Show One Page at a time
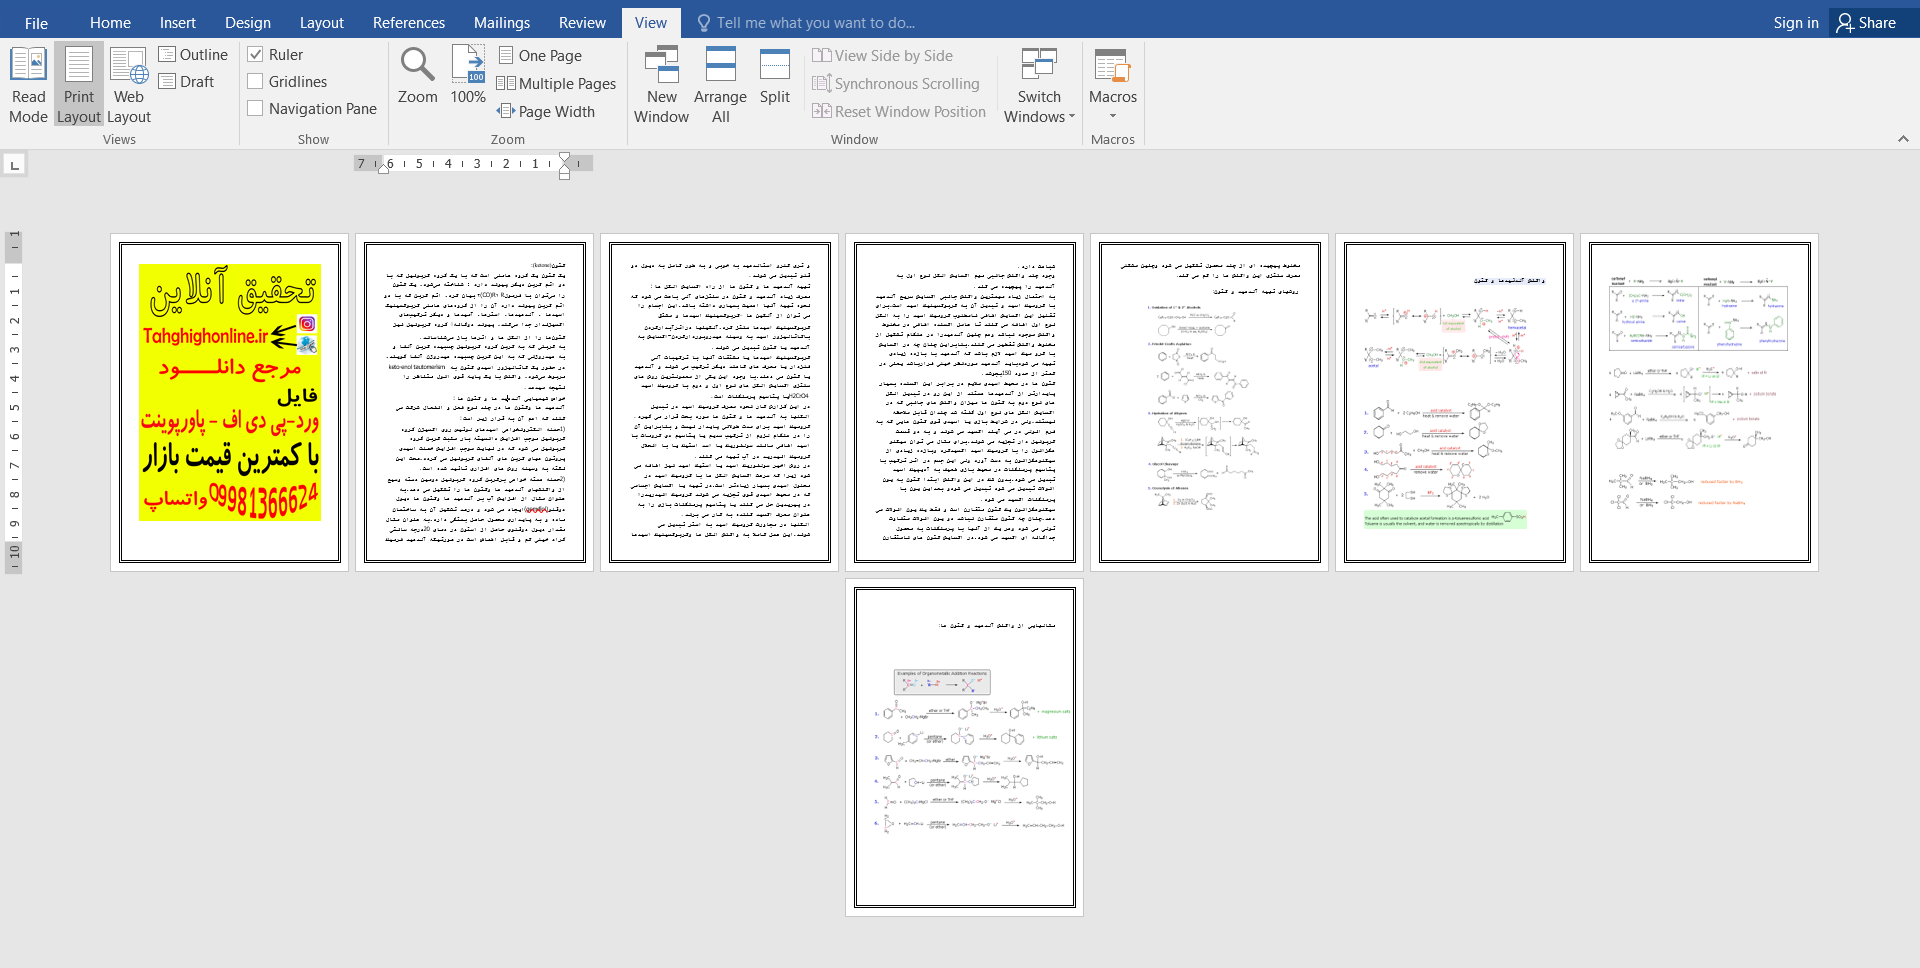1920x968 pixels. [540, 56]
